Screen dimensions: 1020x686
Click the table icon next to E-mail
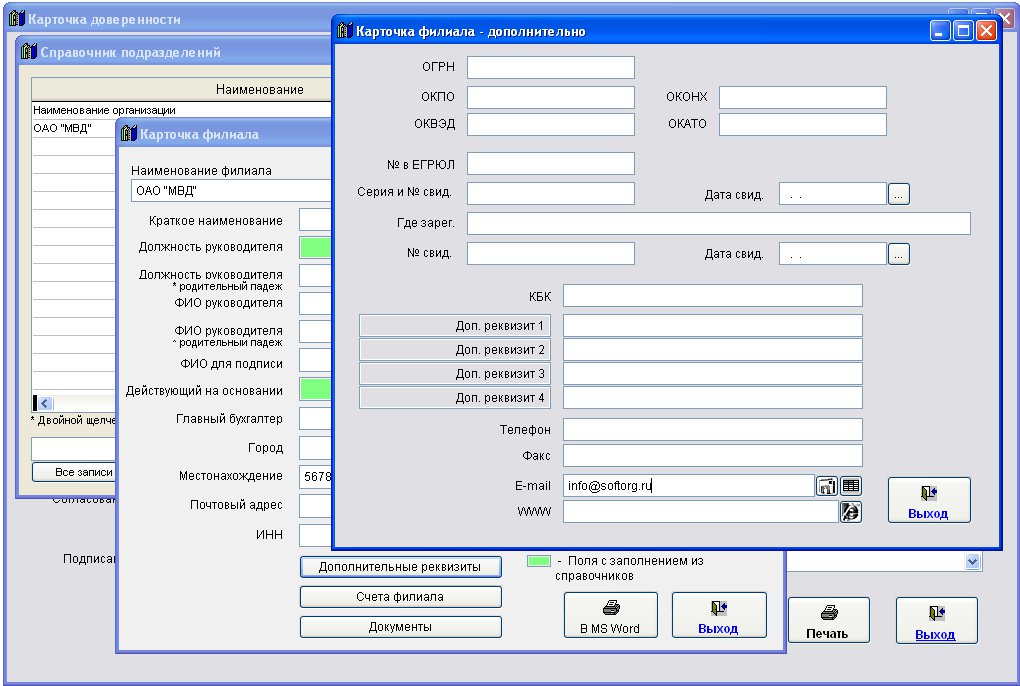851,486
